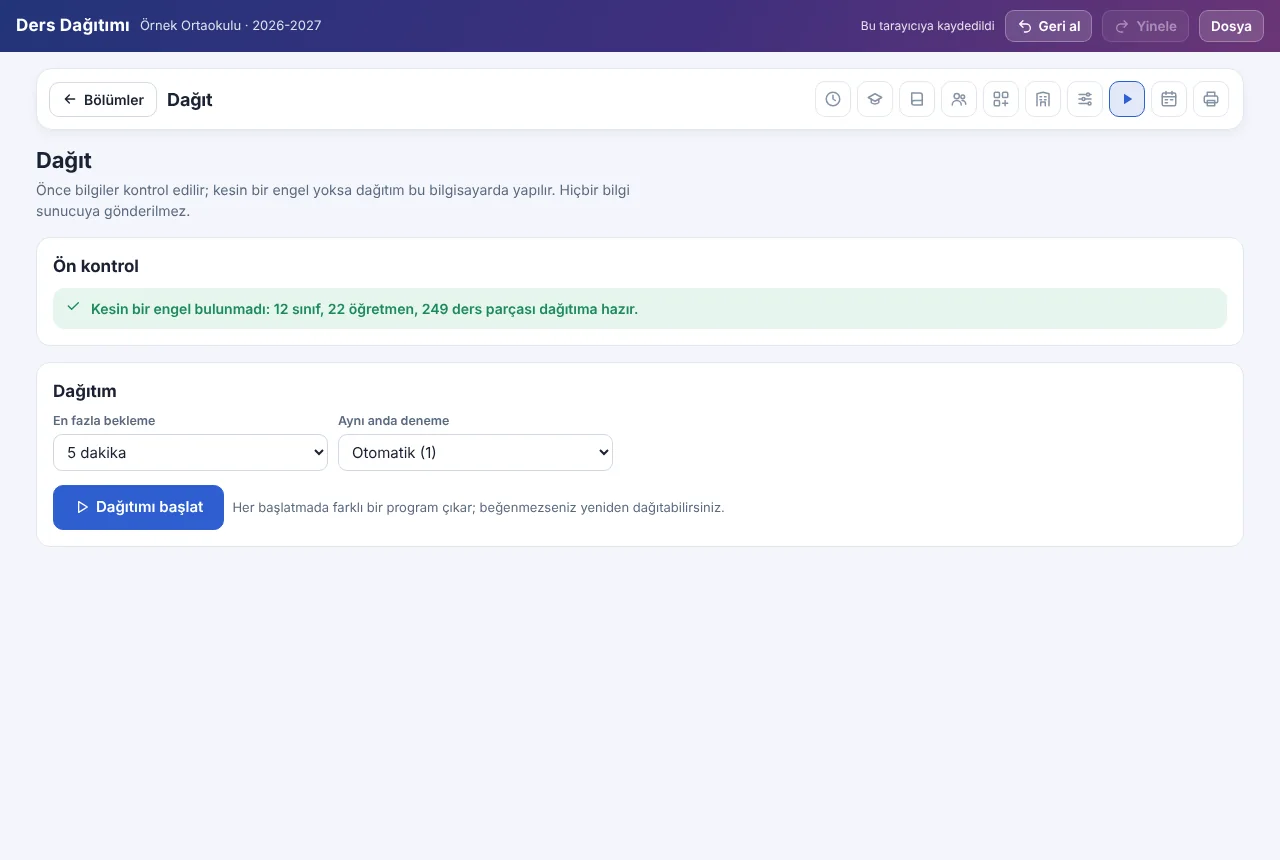Open the En fazla bekleme dropdown
This screenshot has height=860, width=1280.
(x=190, y=452)
